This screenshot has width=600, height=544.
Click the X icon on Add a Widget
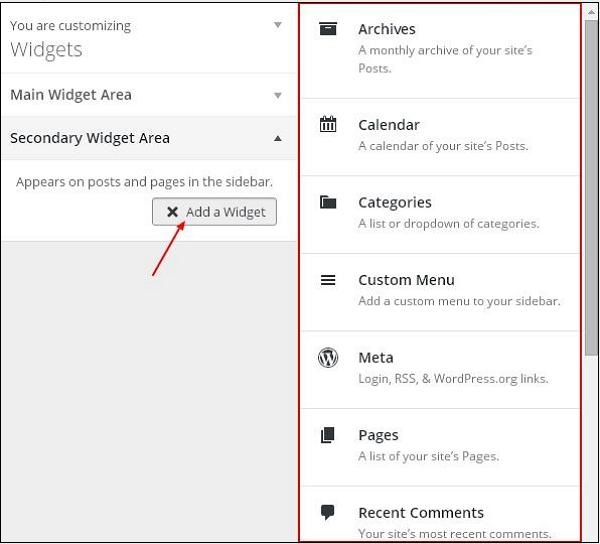tap(173, 212)
